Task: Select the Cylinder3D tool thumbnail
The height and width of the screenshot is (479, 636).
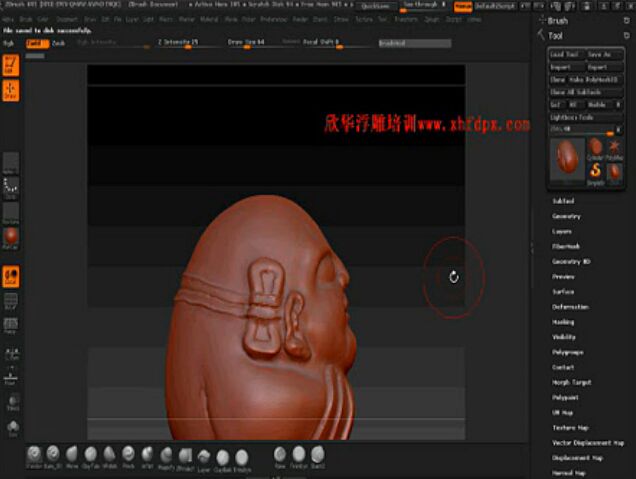Action: point(595,149)
